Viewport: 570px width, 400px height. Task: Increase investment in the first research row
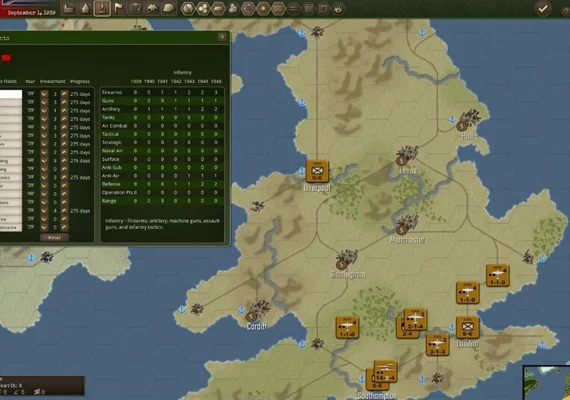tap(64, 94)
